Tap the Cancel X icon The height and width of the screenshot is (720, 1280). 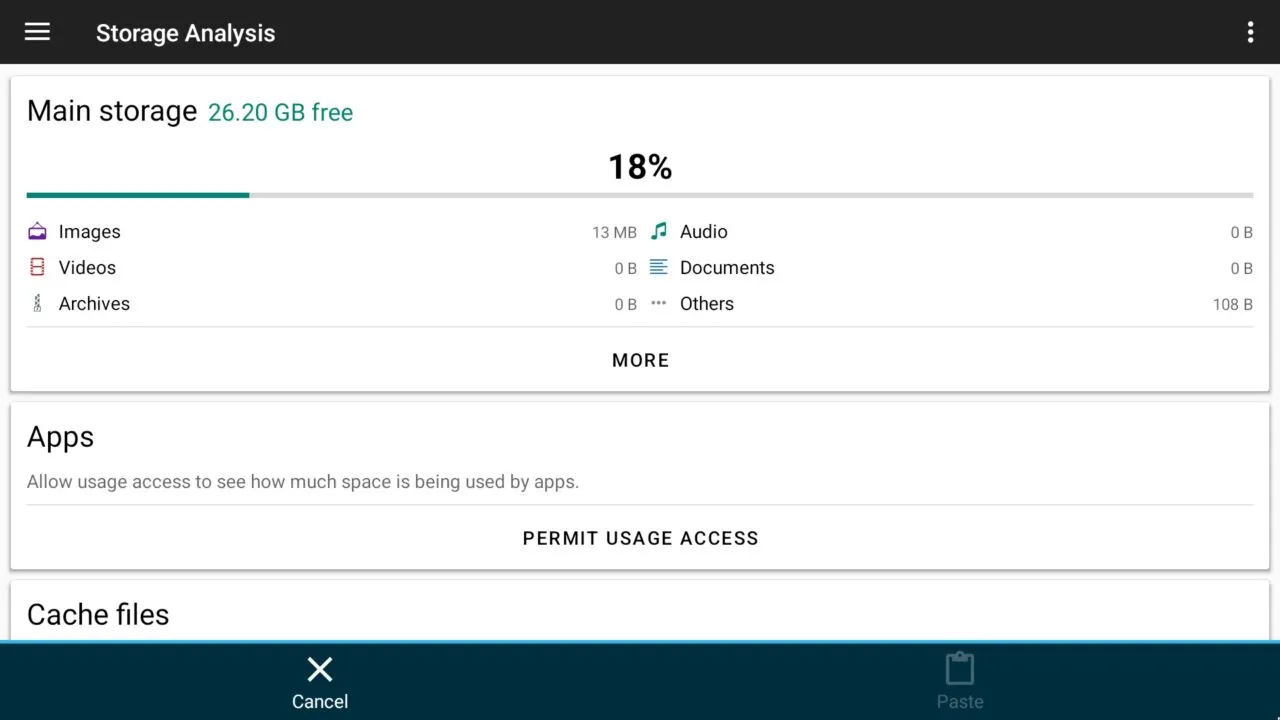[320, 669]
